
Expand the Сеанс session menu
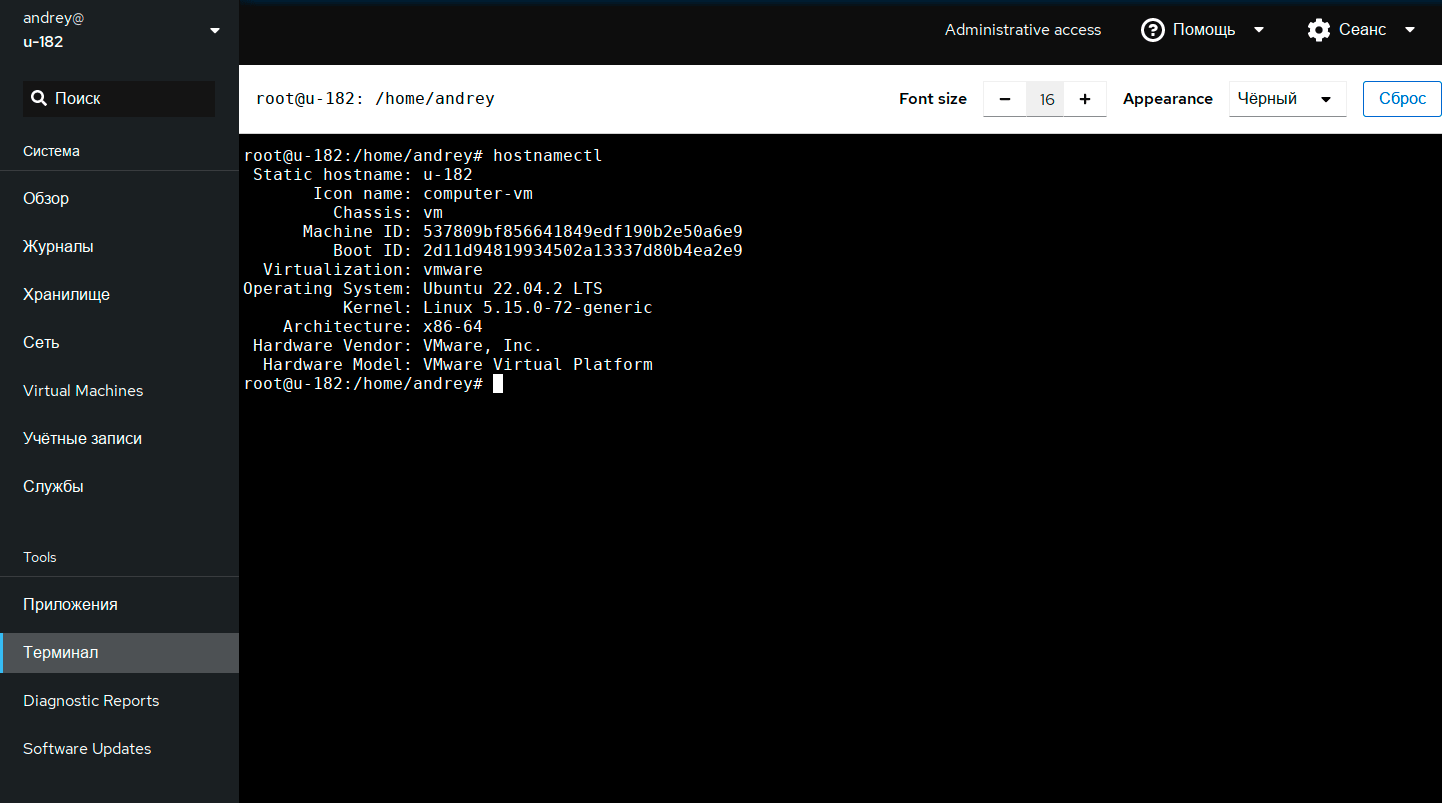(x=1361, y=30)
